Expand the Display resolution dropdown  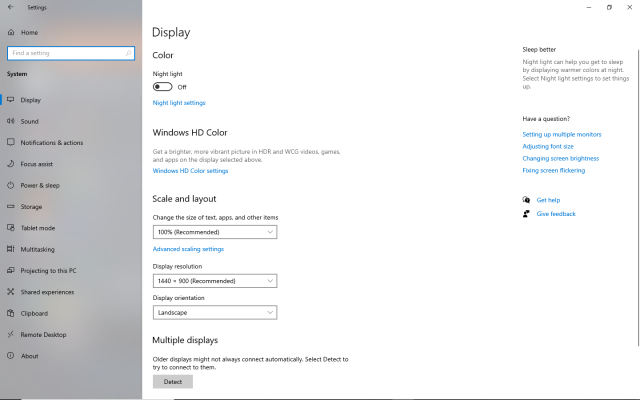pyautogui.click(x=214, y=281)
